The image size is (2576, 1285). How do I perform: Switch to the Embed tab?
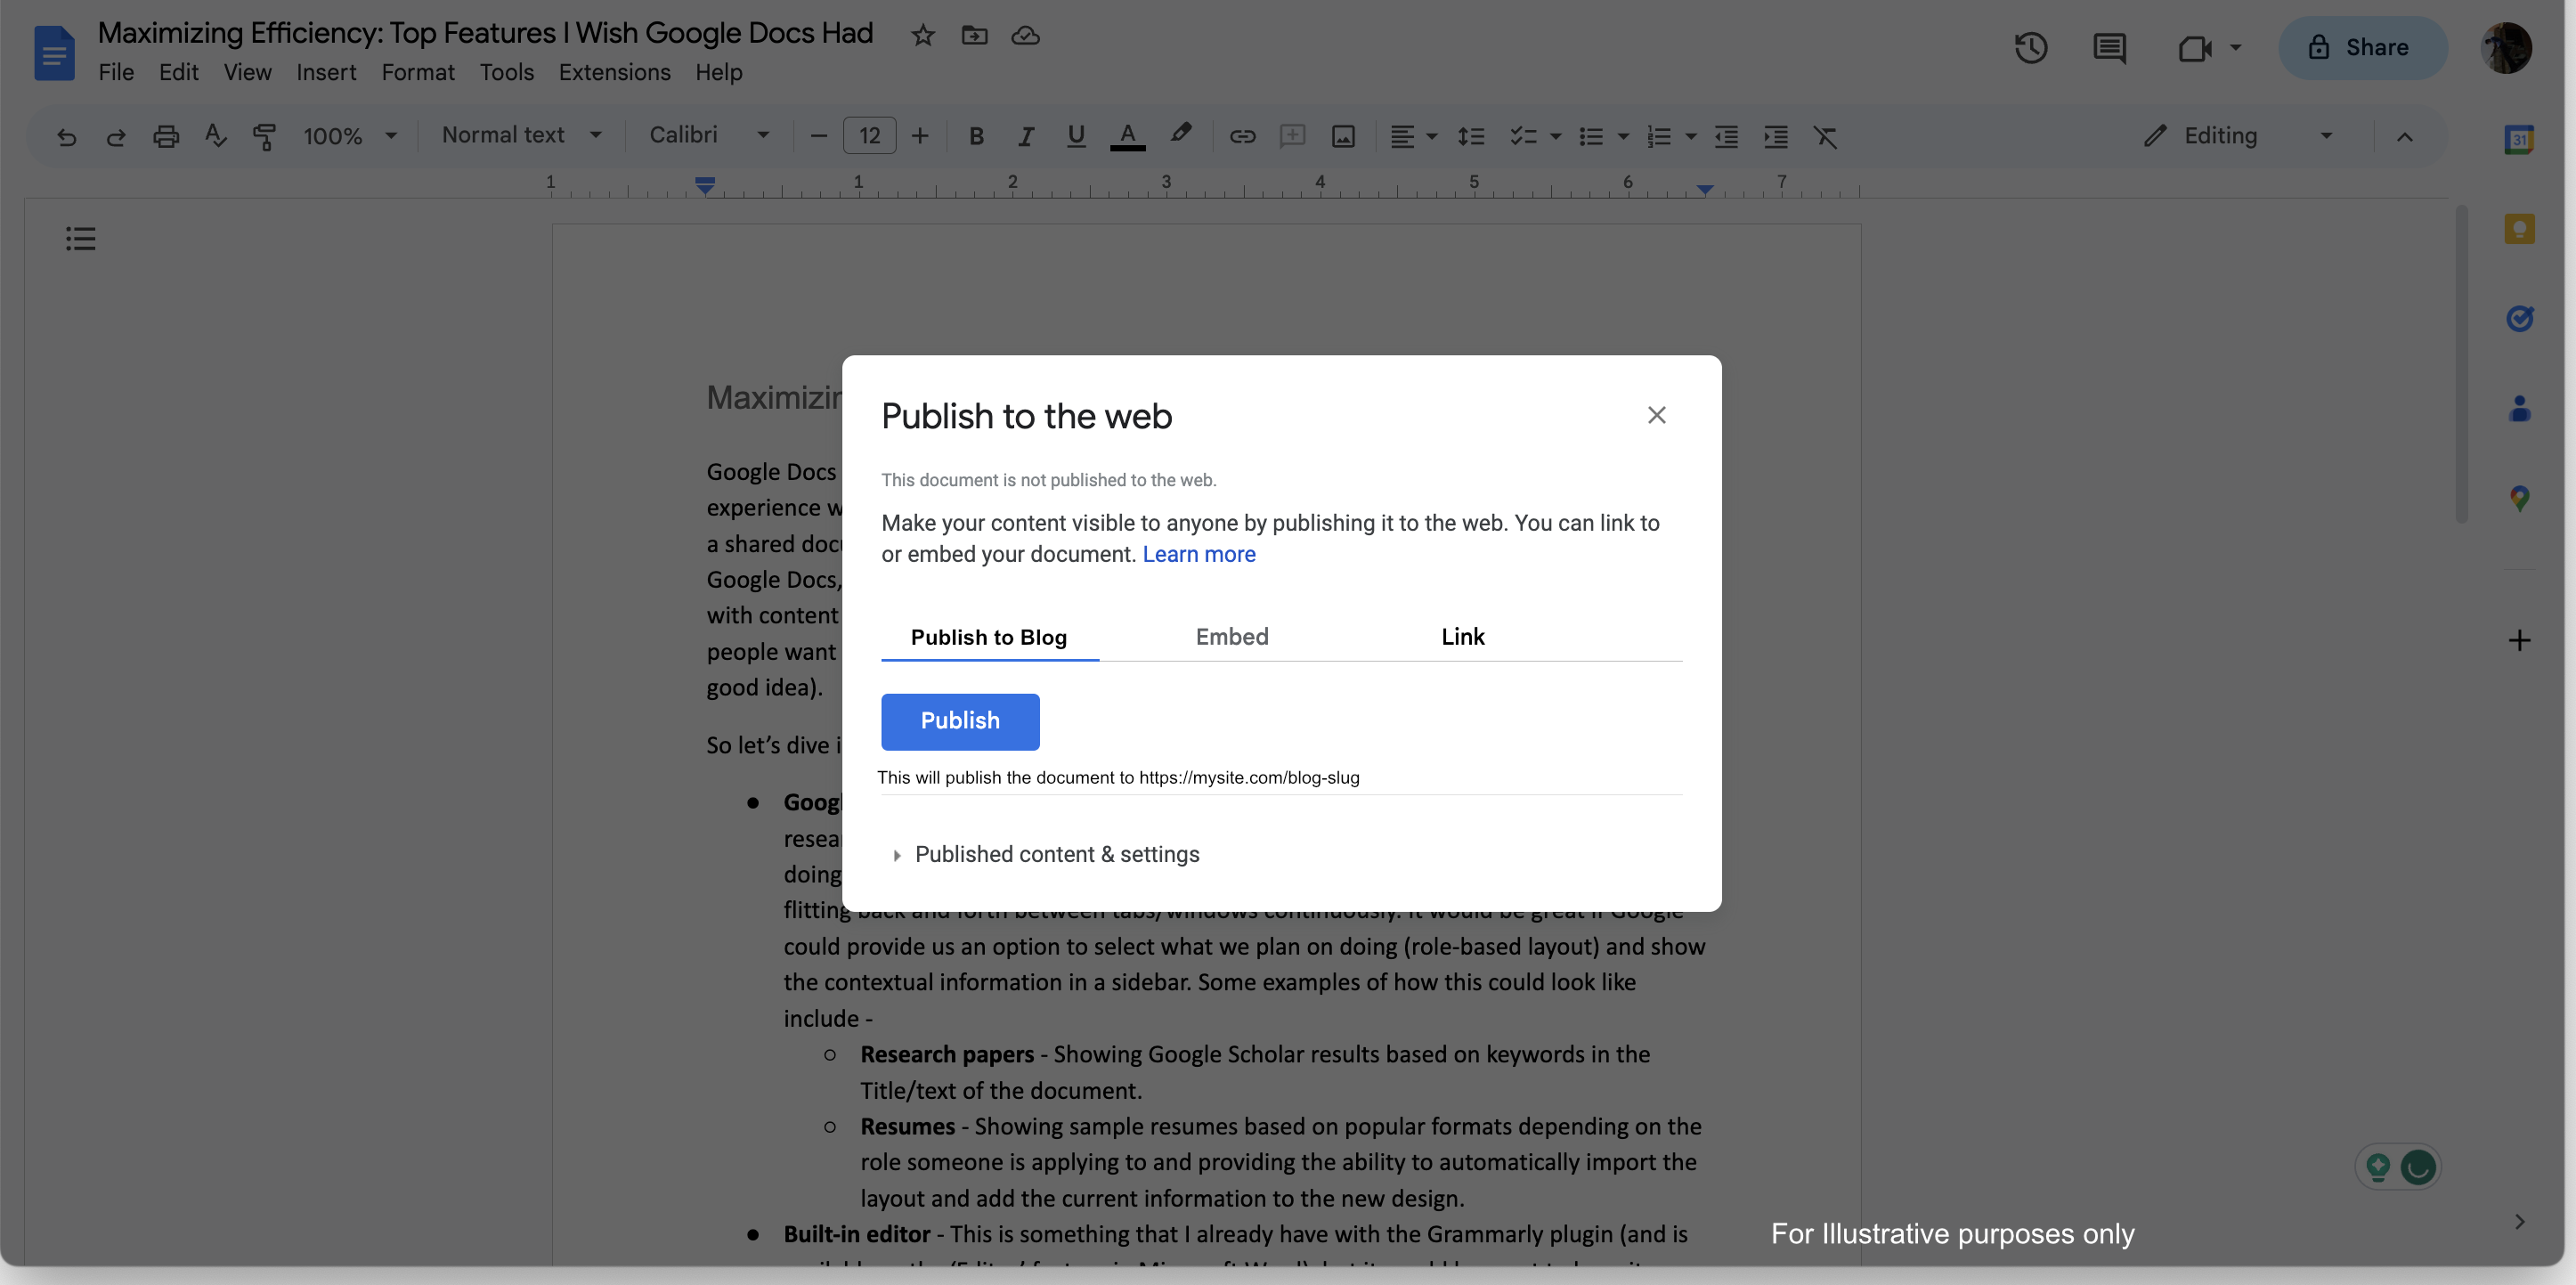1232,637
